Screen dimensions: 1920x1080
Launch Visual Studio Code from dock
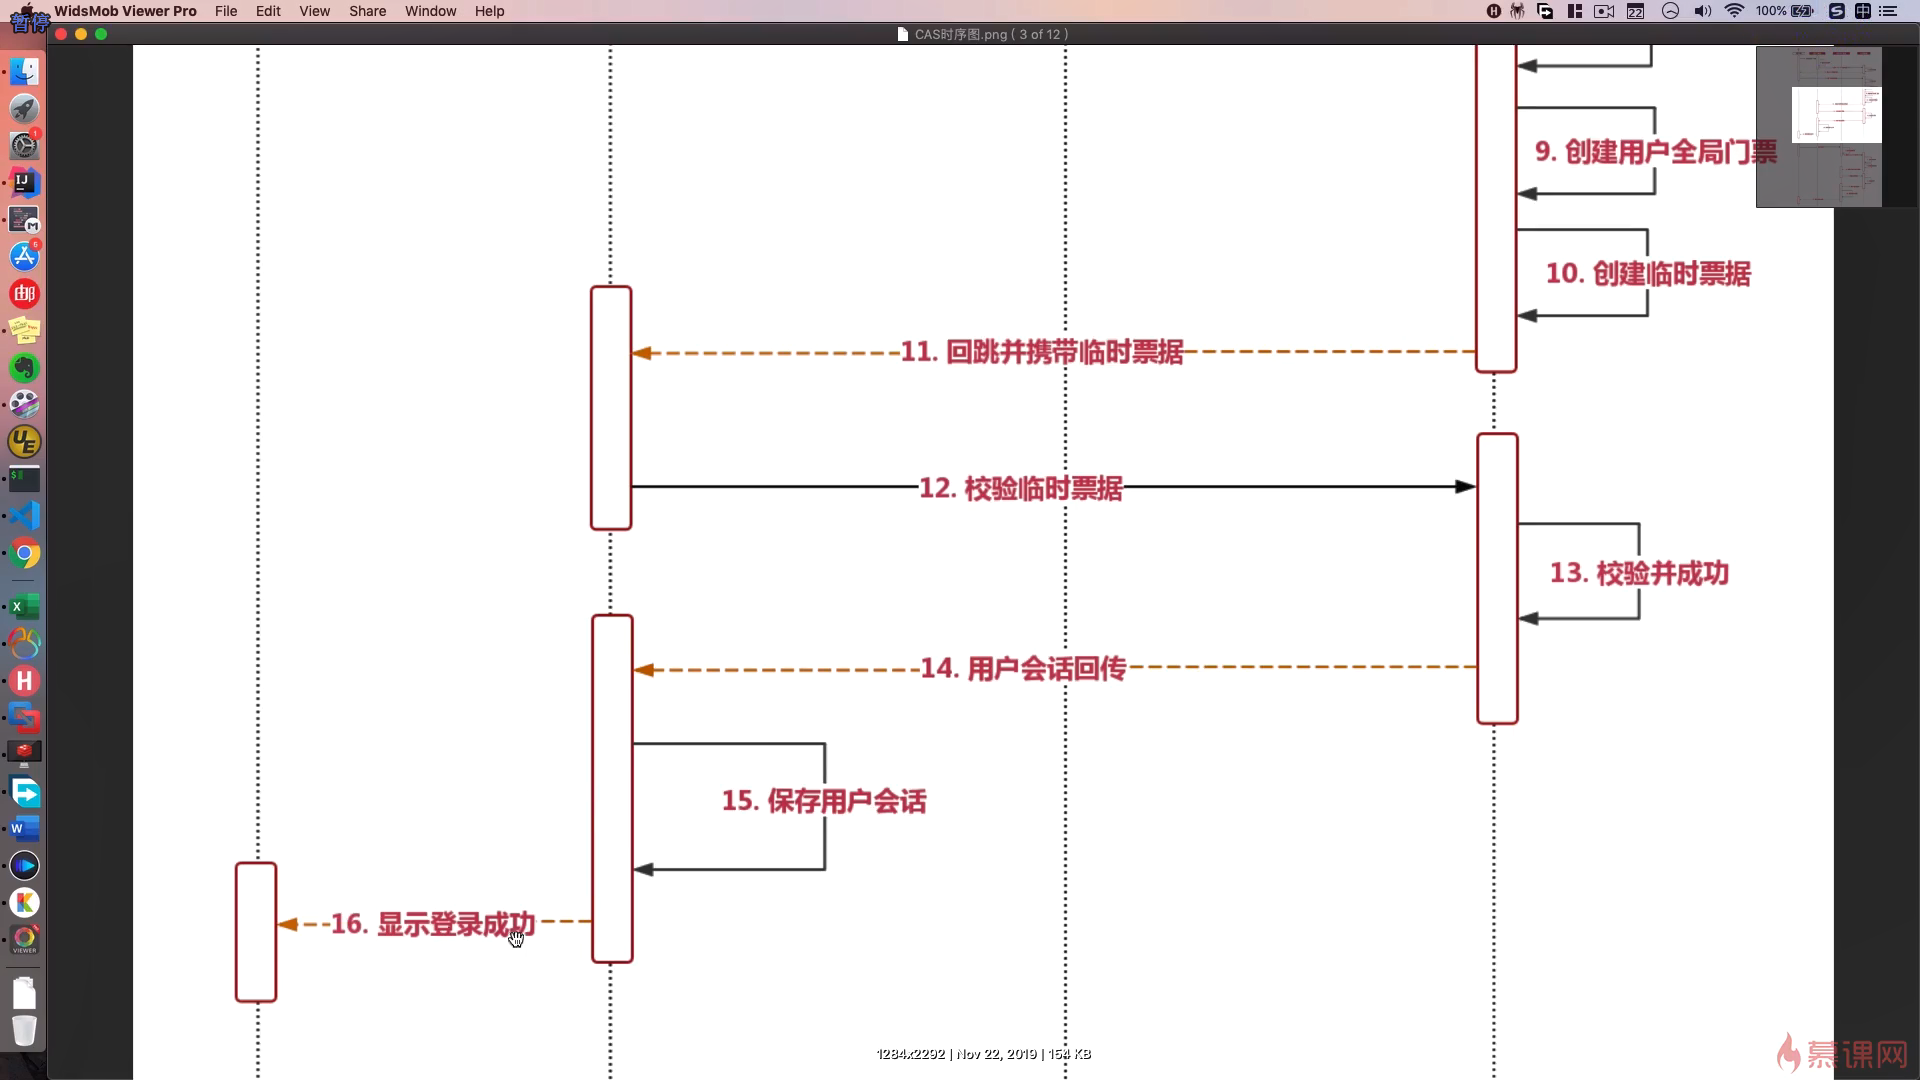[25, 516]
